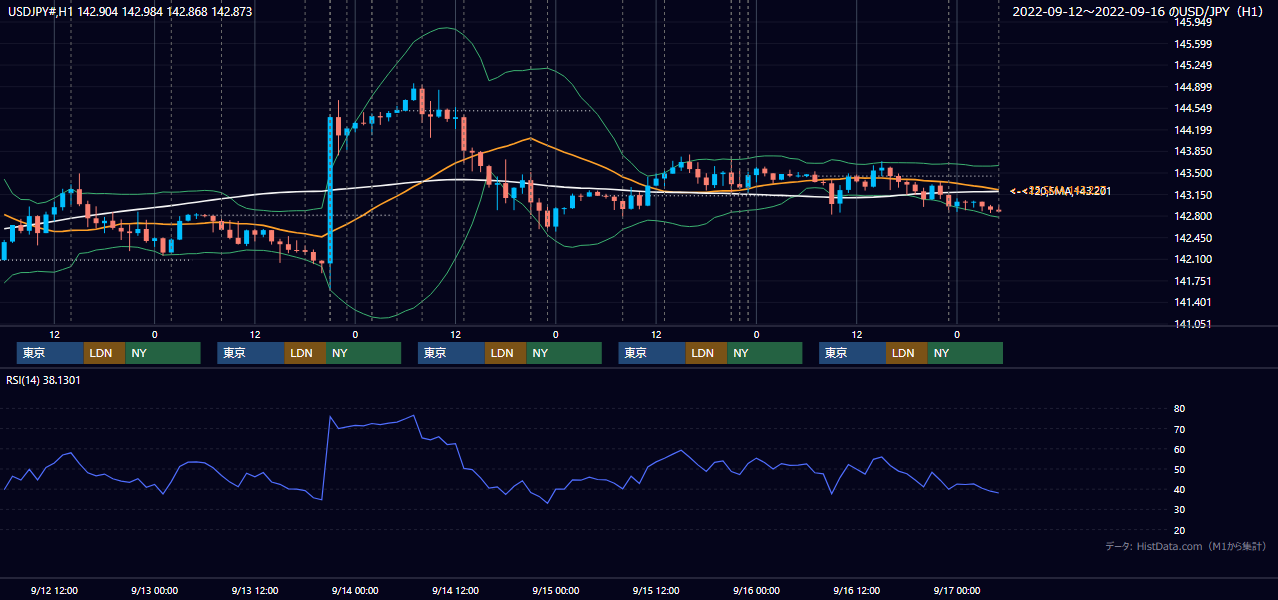The height and width of the screenshot is (600, 1278).
Task: Select the NY session block for 9/12
Action: (x=163, y=353)
